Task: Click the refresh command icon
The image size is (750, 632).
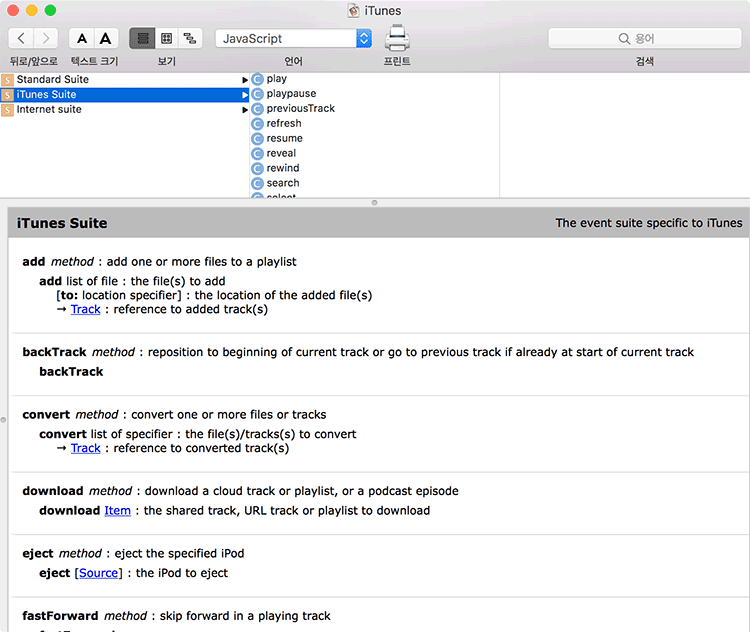Action: tap(257, 124)
